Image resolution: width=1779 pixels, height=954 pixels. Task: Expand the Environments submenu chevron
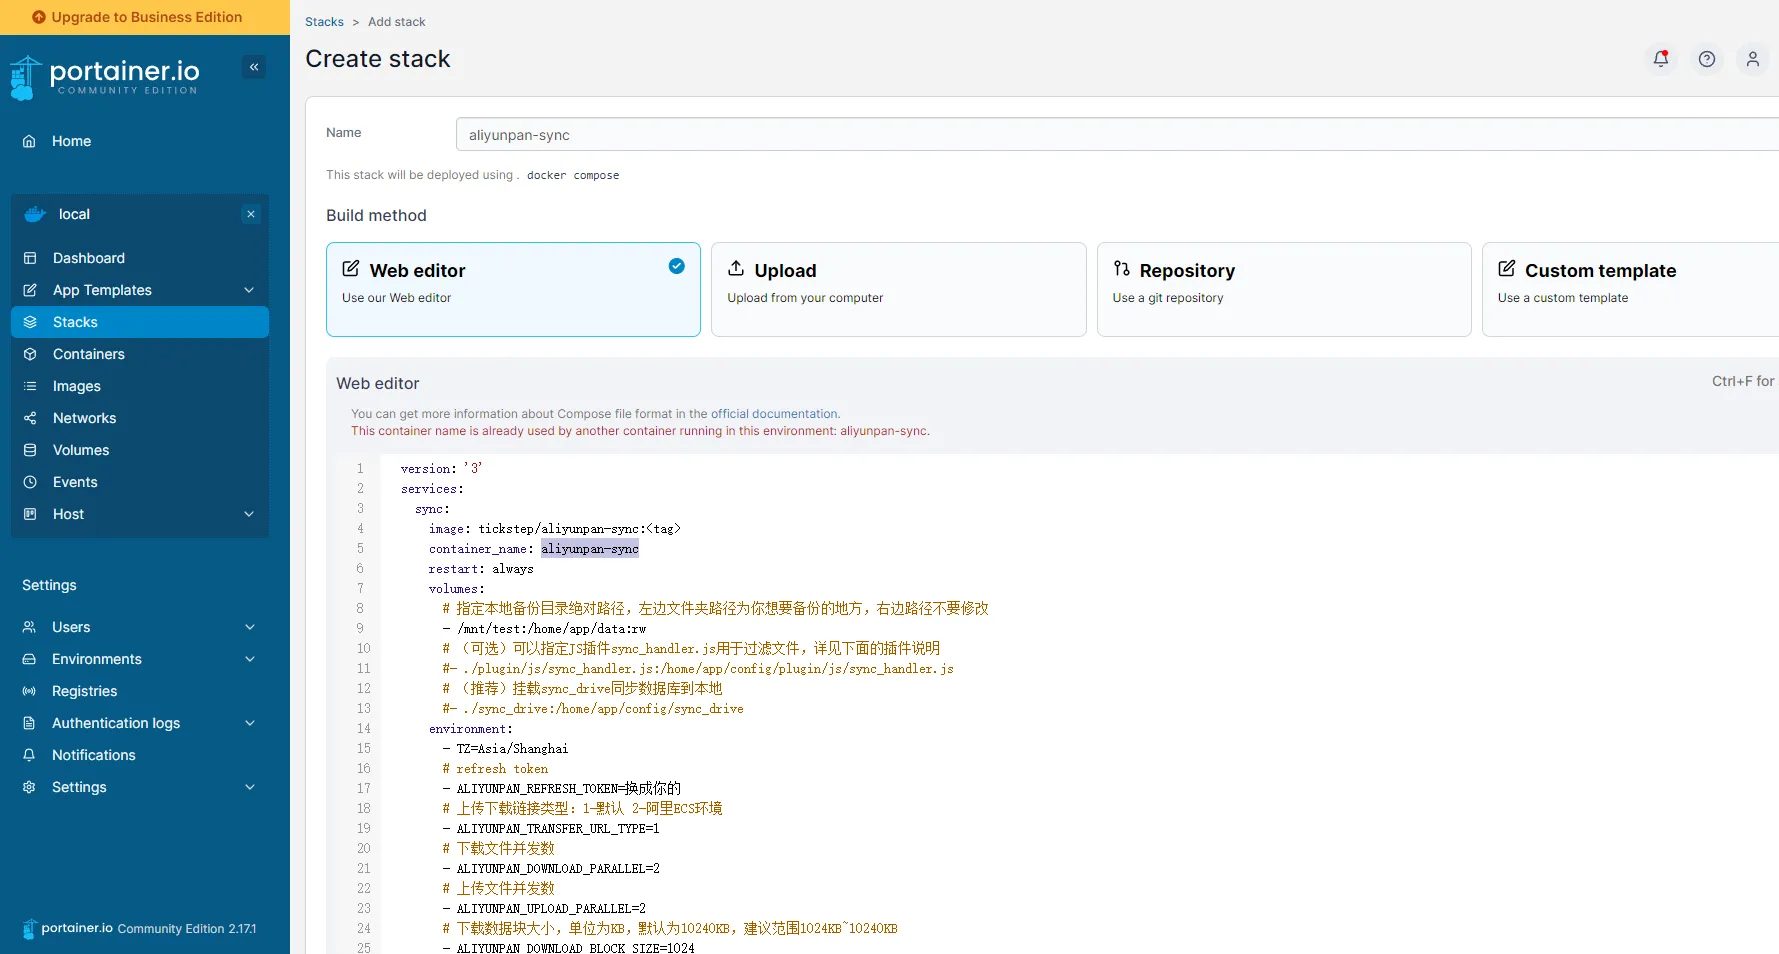tap(250, 659)
